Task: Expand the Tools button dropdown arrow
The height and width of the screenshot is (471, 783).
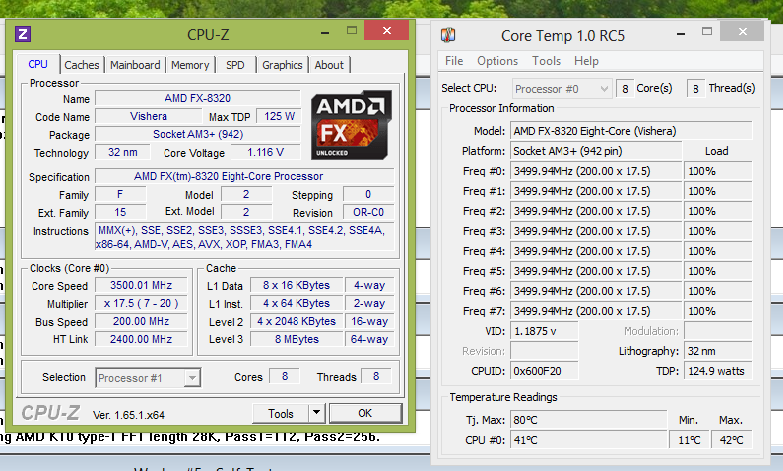Action: tap(316, 413)
